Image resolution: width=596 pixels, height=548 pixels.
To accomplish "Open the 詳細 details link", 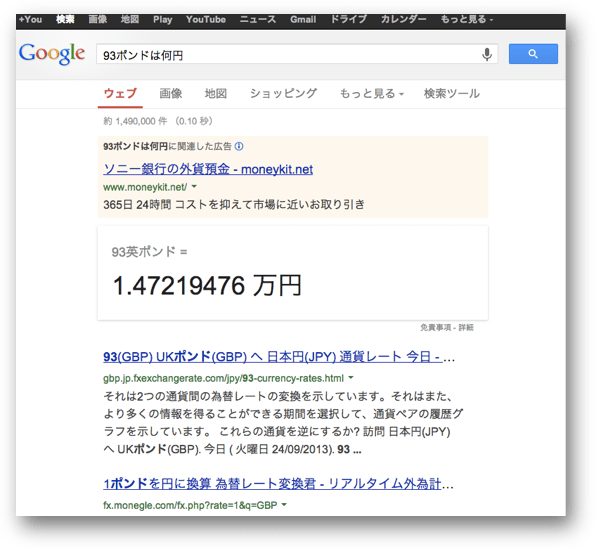I will point(466,328).
